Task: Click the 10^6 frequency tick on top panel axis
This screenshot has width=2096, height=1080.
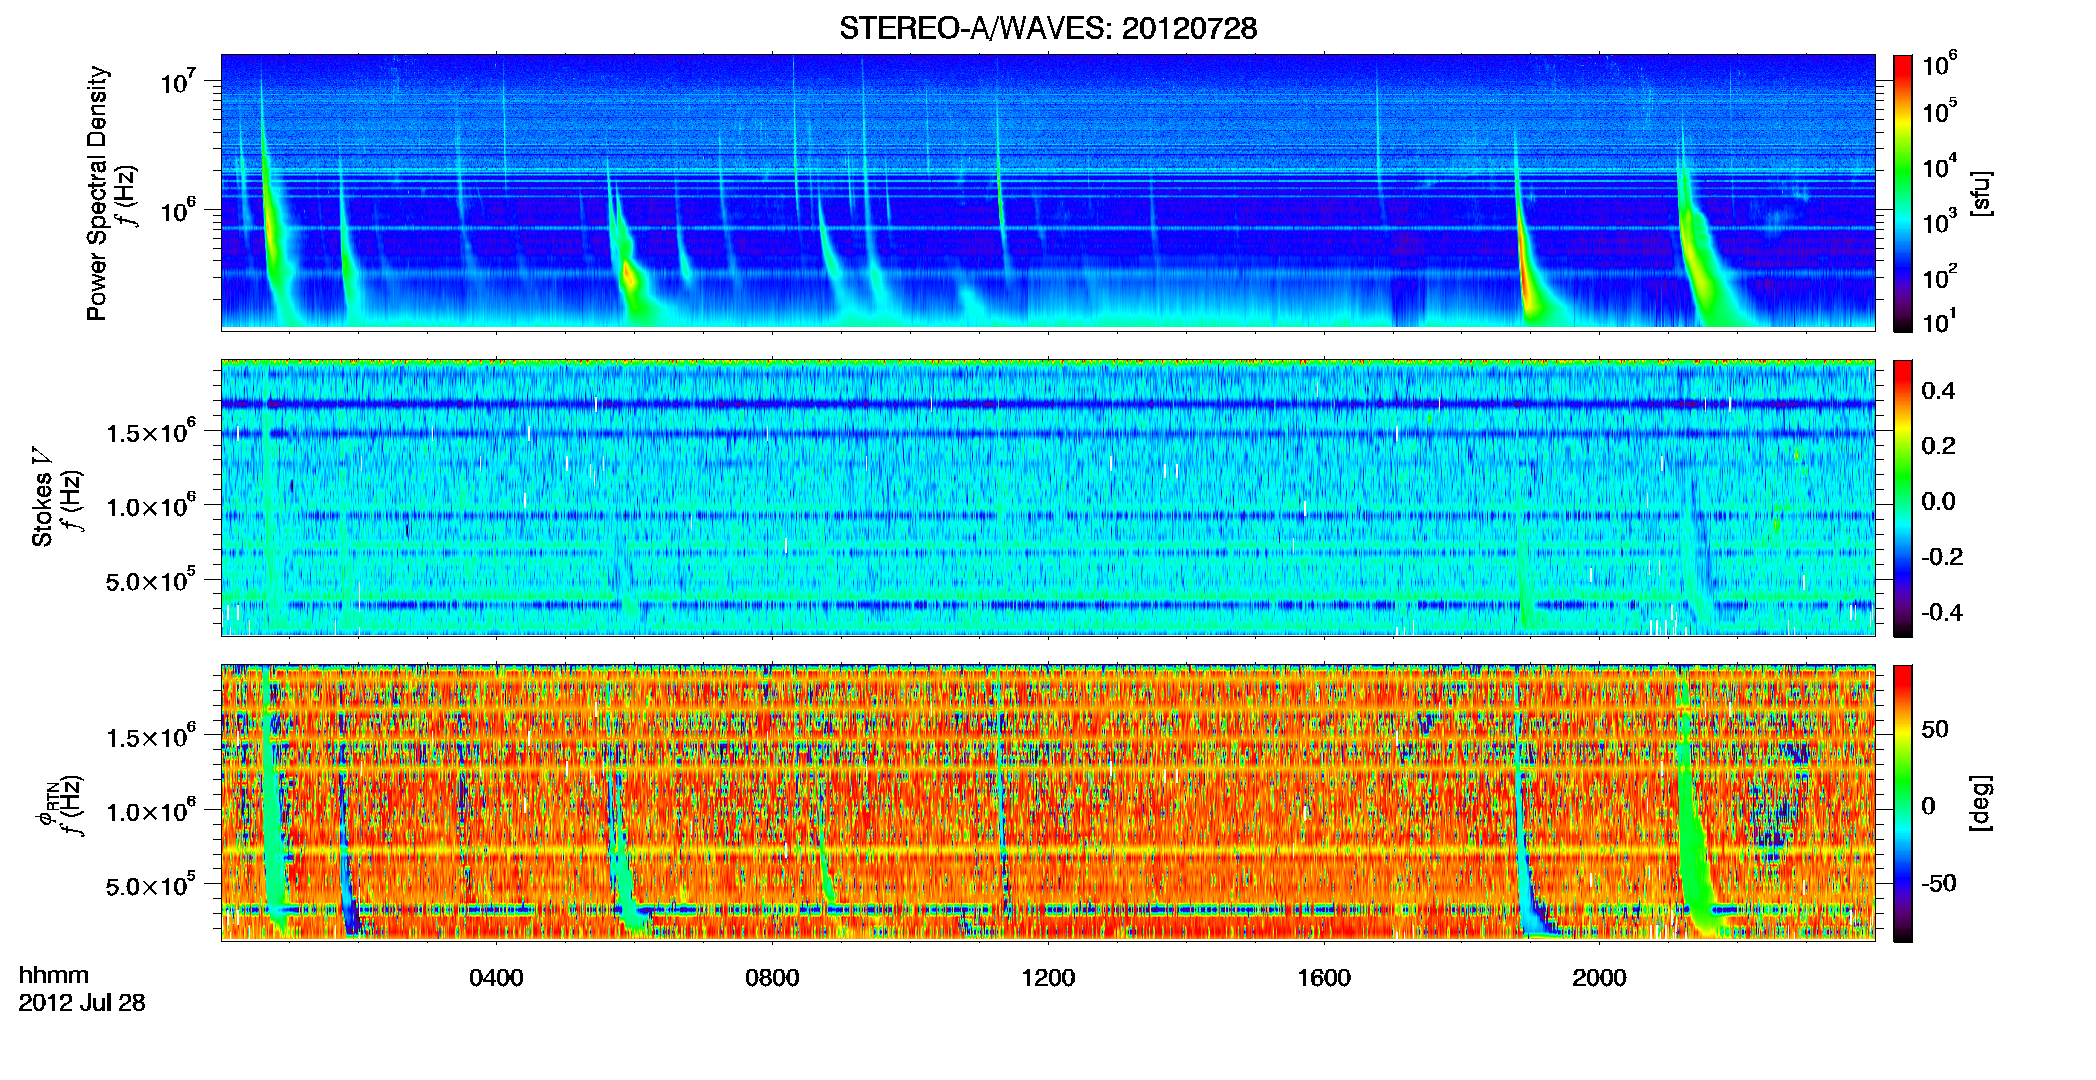Action: click(x=178, y=210)
